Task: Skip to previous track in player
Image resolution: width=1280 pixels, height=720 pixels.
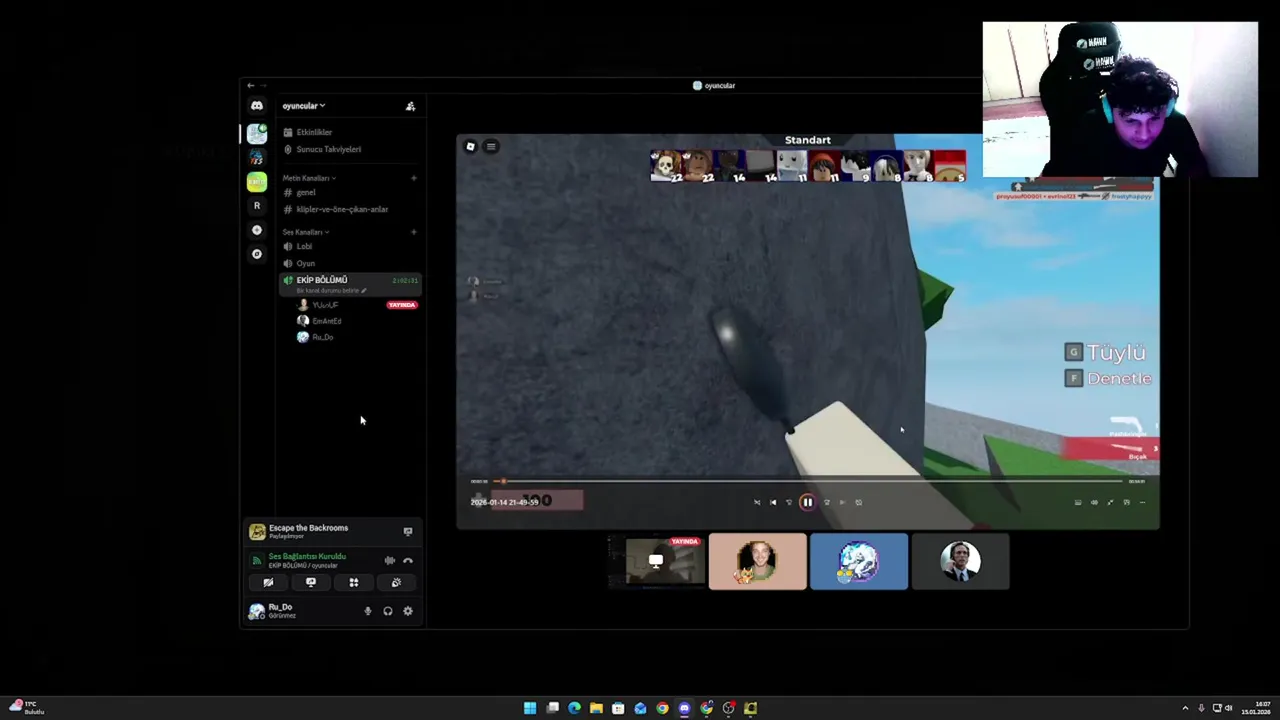Action: point(773,502)
